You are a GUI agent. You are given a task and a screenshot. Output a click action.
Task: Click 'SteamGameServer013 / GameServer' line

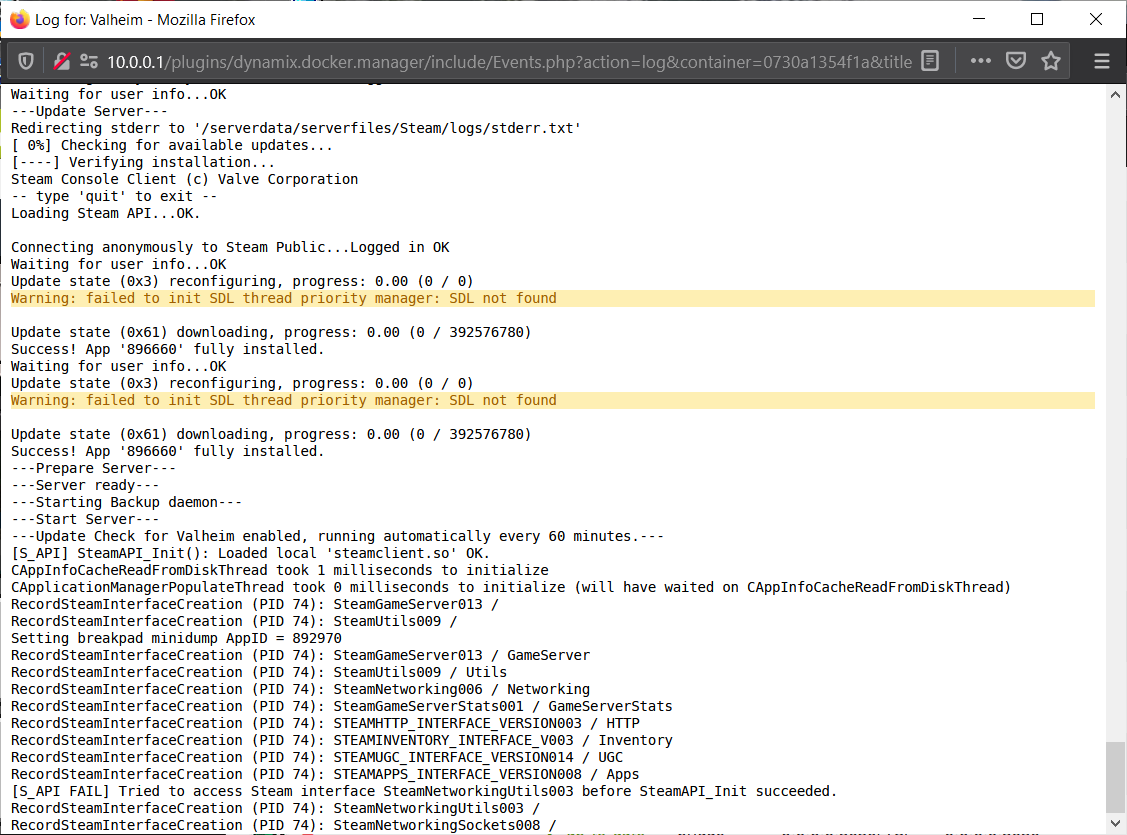coord(300,655)
